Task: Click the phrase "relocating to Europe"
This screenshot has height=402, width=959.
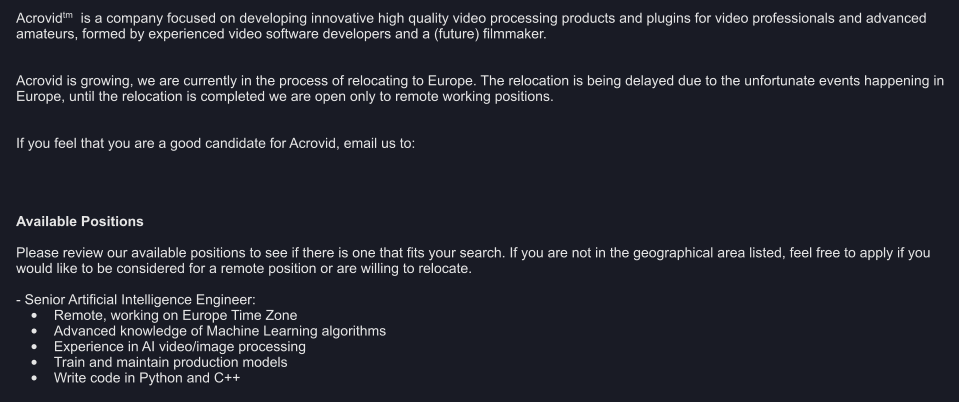Action: click(x=410, y=81)
